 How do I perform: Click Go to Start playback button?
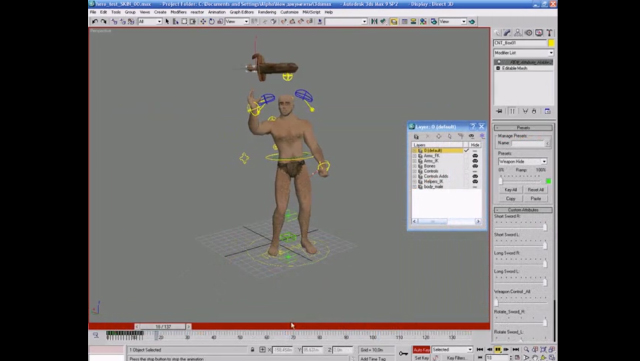coord(480,350)
